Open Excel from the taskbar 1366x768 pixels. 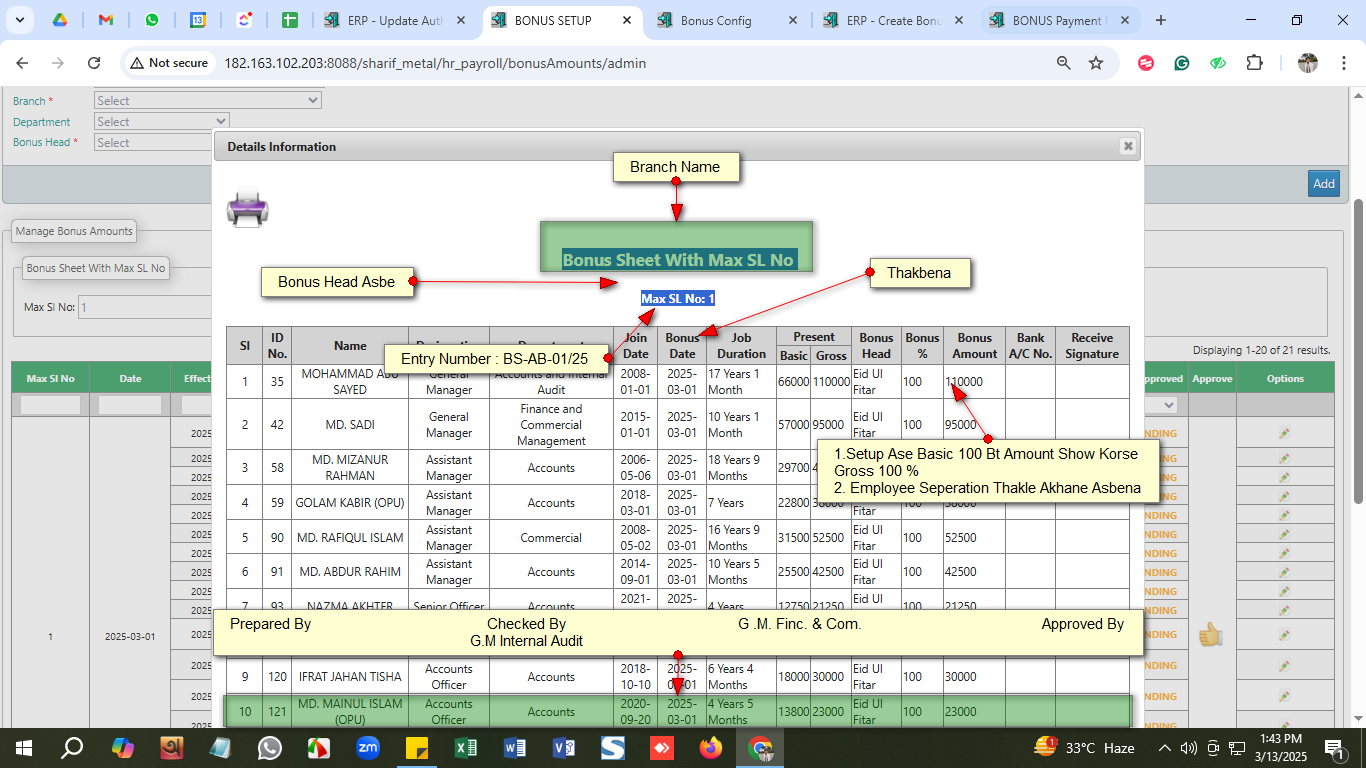(465, 748)
